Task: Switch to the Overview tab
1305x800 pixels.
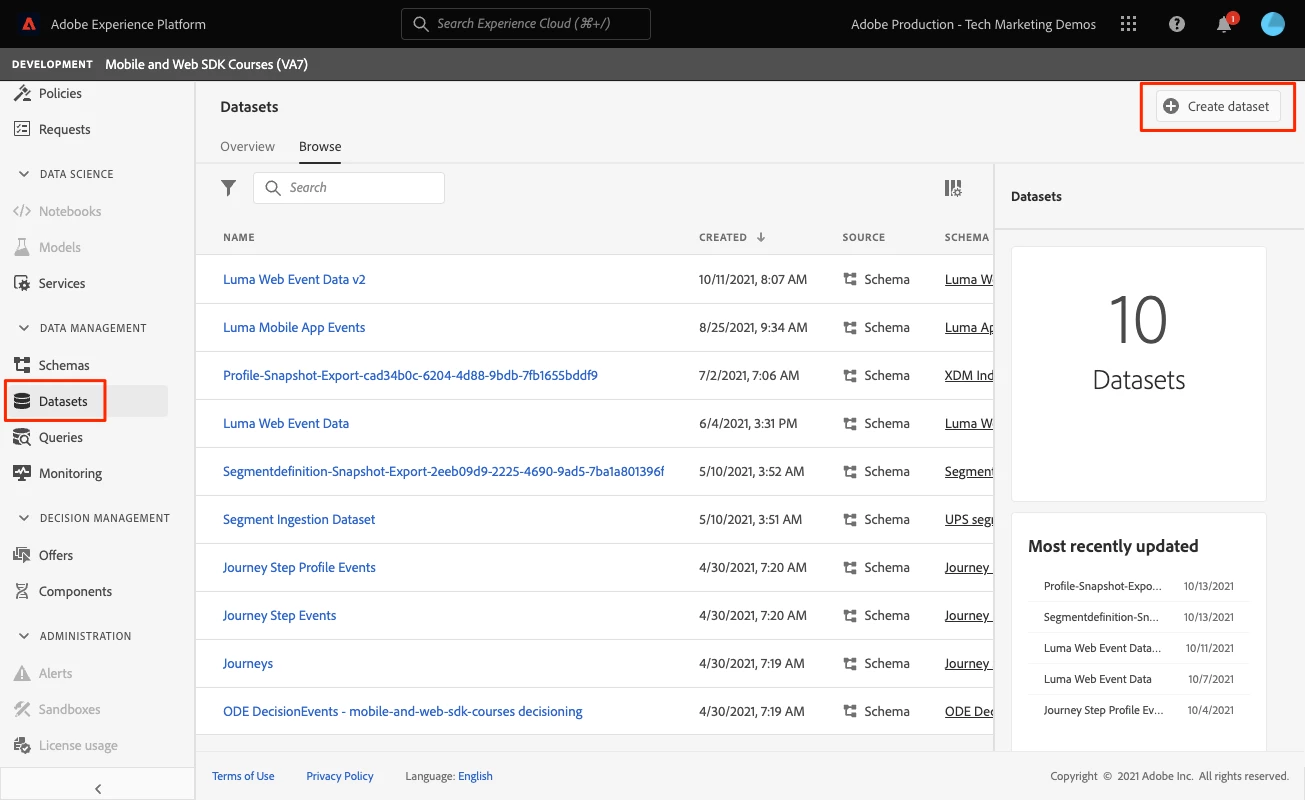Action: pyautogui.click(x=247, y=146)
